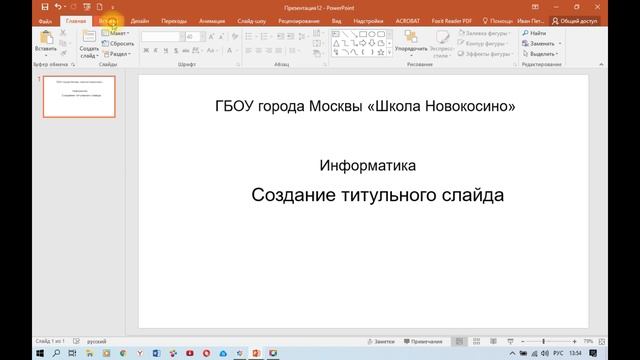Click the Найти find button

pyautogui.click(x=534, y=33)
